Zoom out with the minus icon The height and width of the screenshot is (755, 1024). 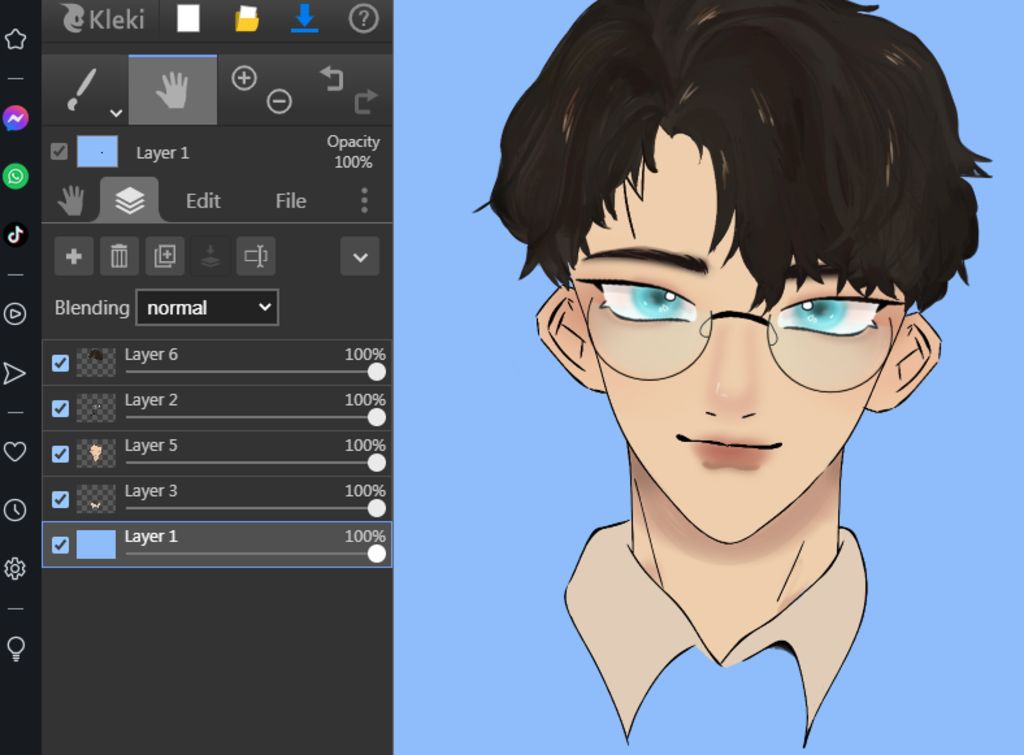(x=279, y=101)
